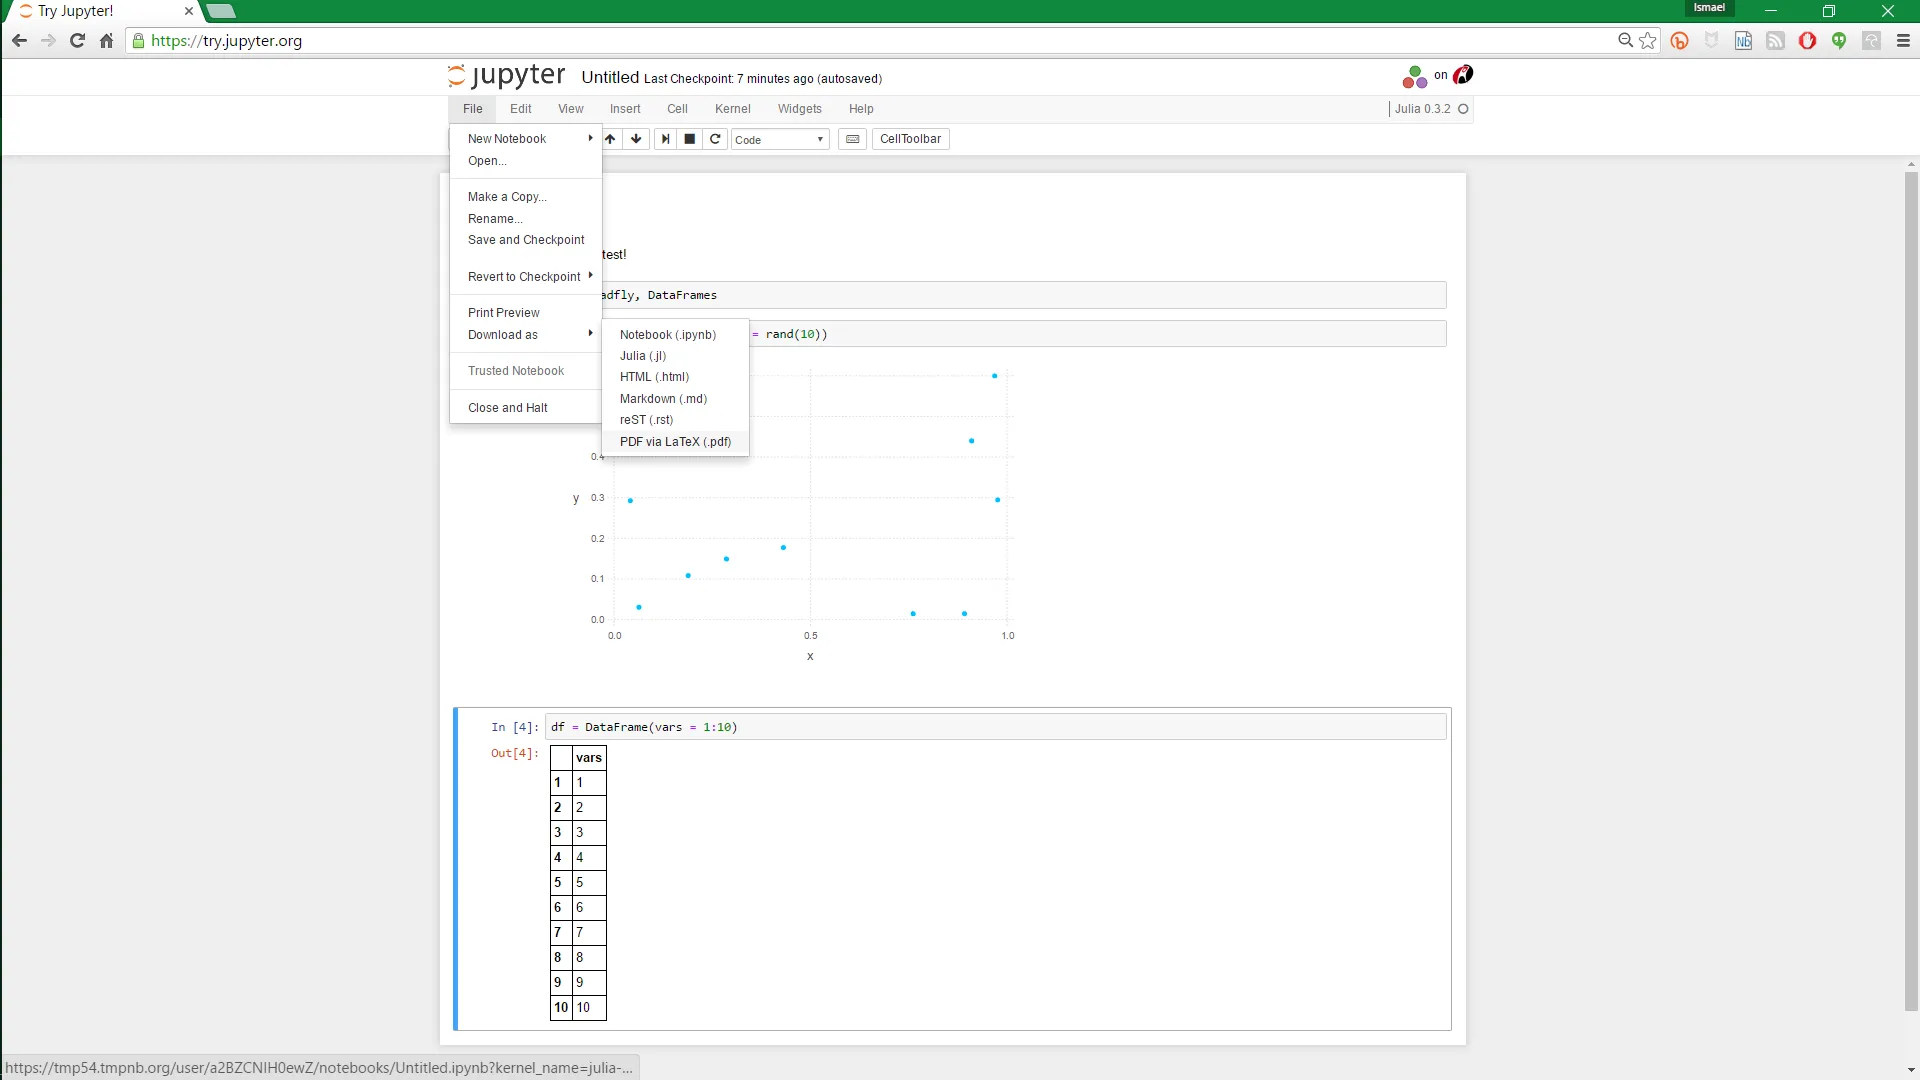Image resolution: width=1920 pixels, height=1080 pixels.
Task: Move selected cell down with arrow icon
Action: pos(636,139)
